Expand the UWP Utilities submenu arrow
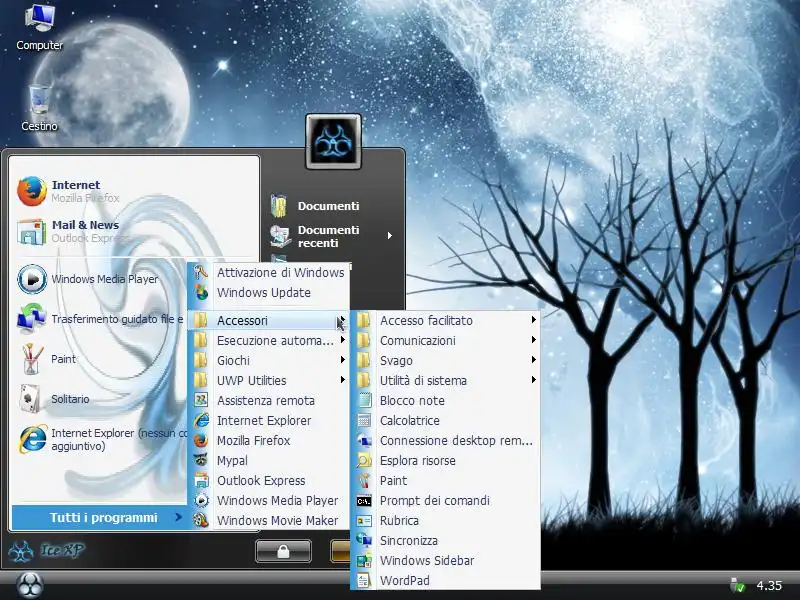 [343, 380]
